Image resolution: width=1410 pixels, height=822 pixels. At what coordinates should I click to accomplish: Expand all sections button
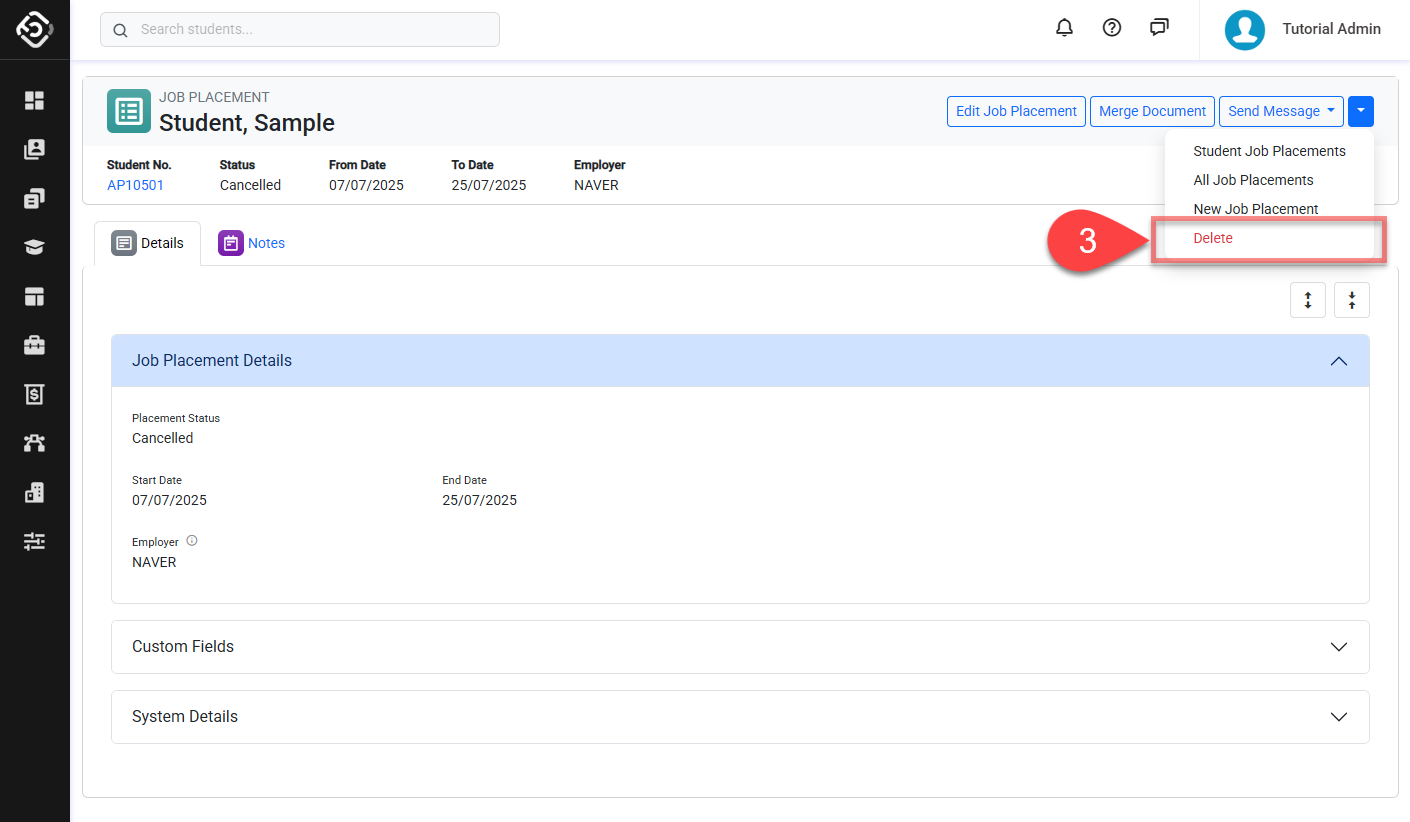click(1307, 300)
